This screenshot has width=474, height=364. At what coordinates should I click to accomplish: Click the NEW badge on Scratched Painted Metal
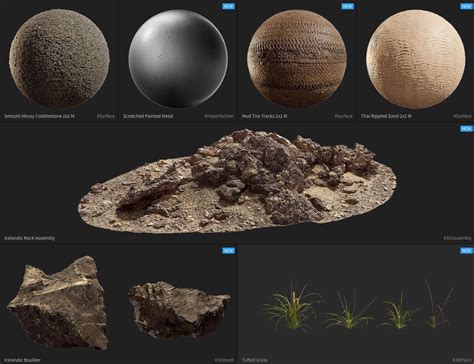point(228,6)
